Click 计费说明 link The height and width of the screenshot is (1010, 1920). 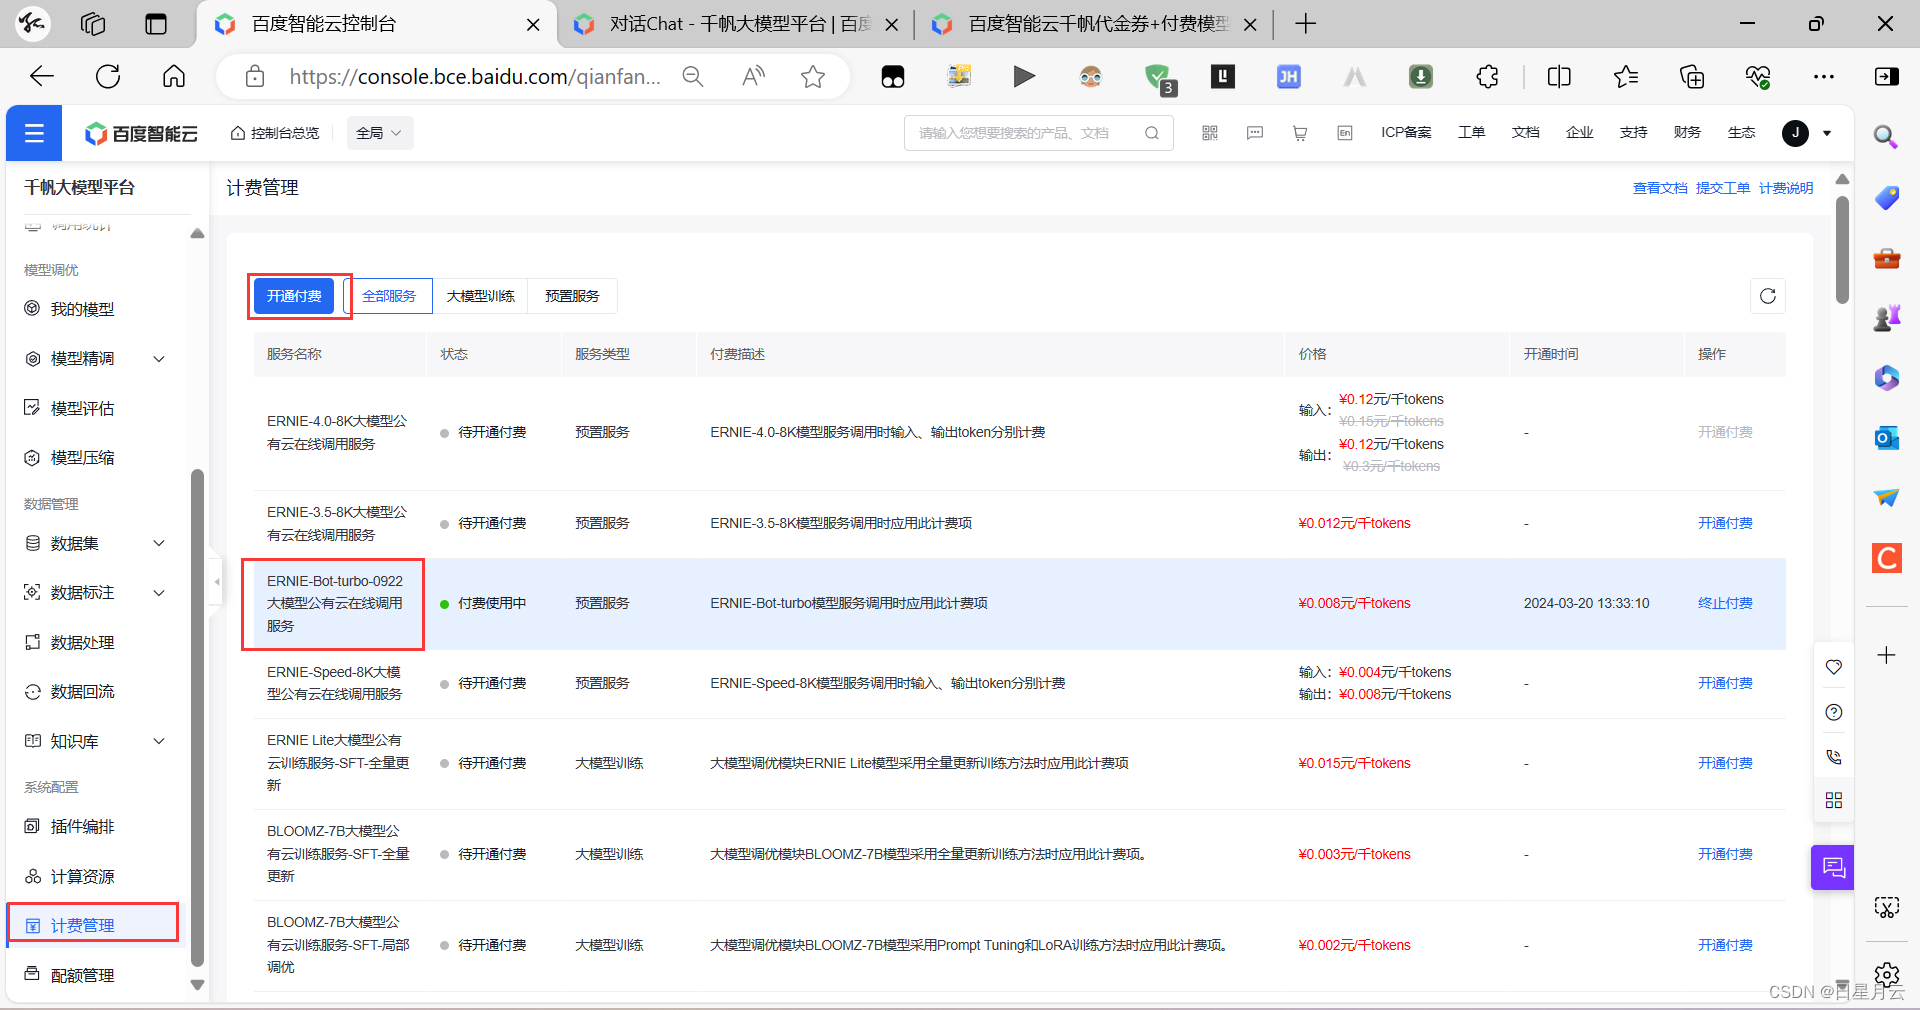(1786, 188)
